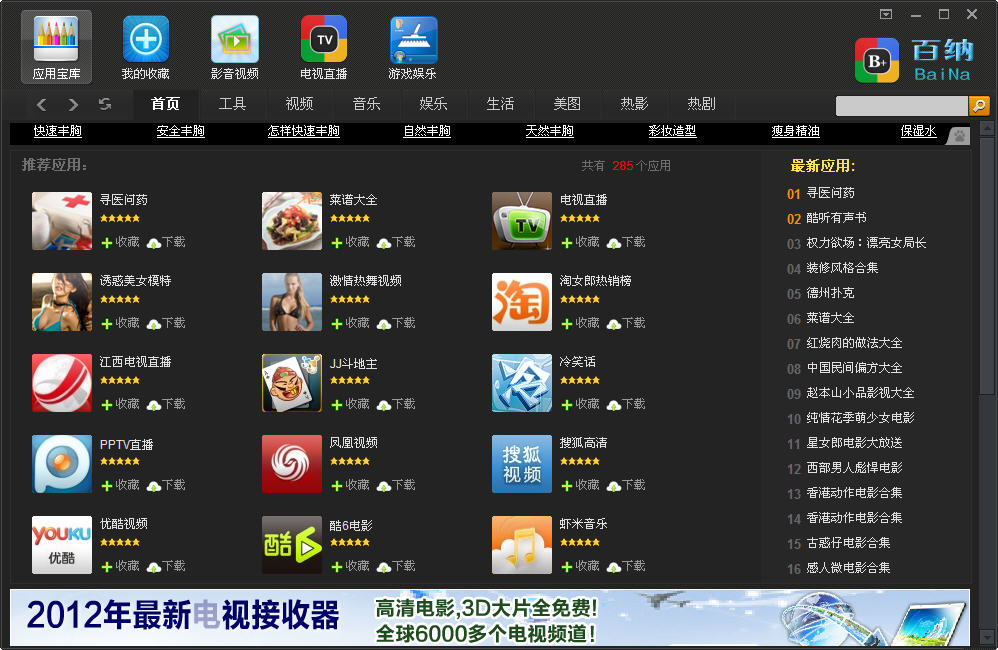
Task: Switch to the 生活 tab
Action: coord(500,104)
